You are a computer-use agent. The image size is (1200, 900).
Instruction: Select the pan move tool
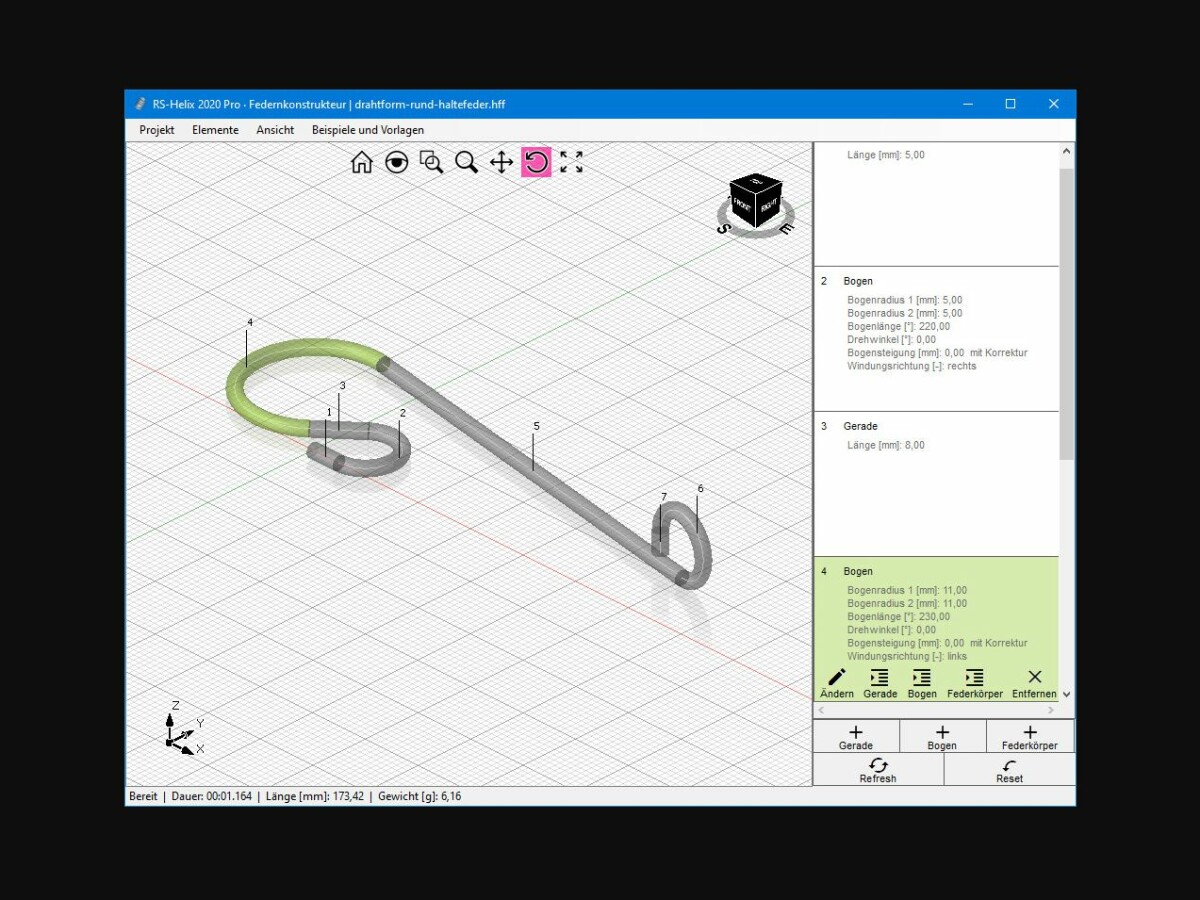pyautogui.click(x=501, y=162)
